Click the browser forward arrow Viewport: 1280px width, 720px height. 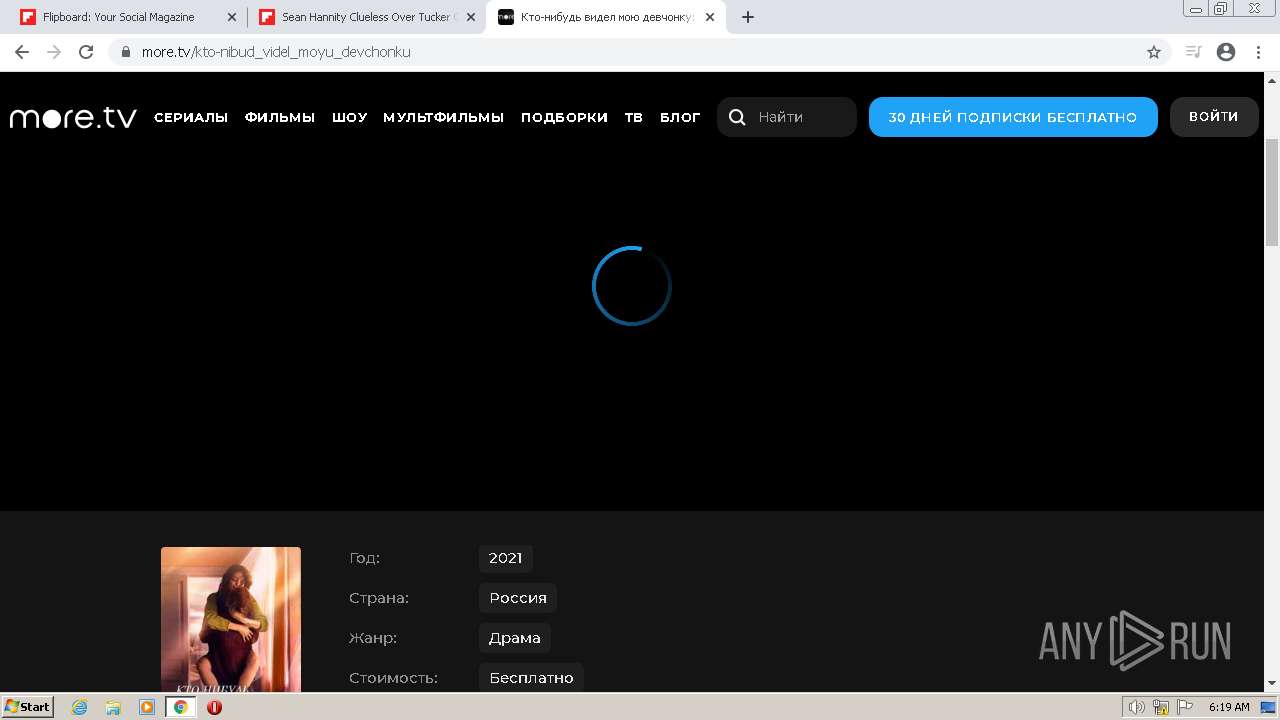(x=54, y=52)
